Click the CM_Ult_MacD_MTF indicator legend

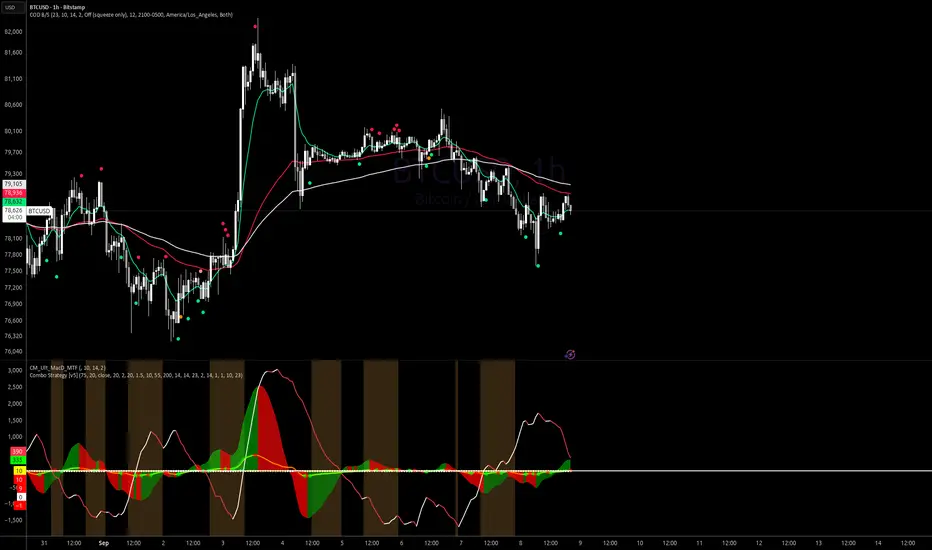(x=67, y=368)
